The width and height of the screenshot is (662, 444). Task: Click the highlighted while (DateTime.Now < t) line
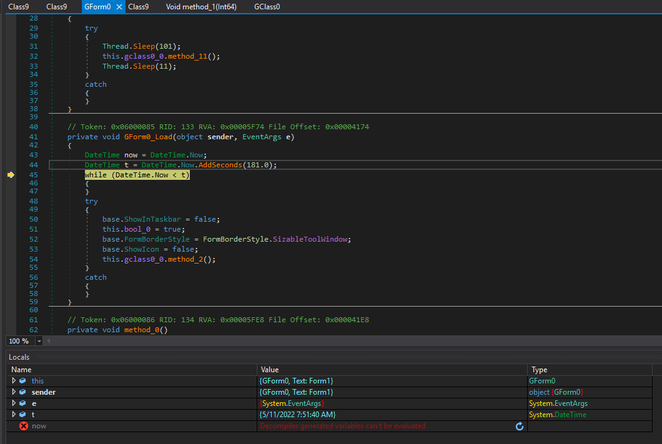pos(137,175)
